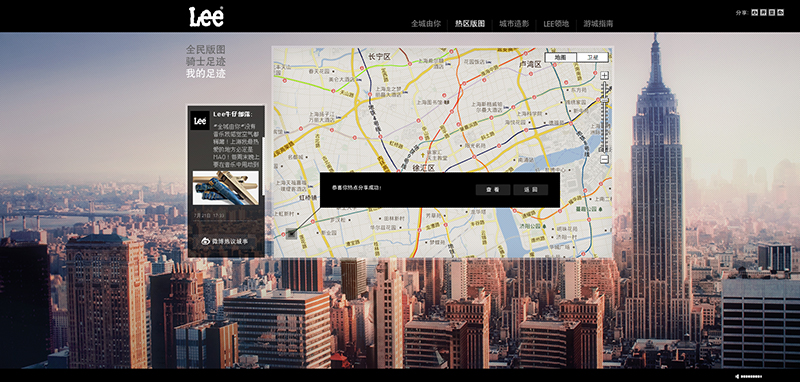Zoom in with the map plus button
The image size is (800, 382).
pos(605,75)
